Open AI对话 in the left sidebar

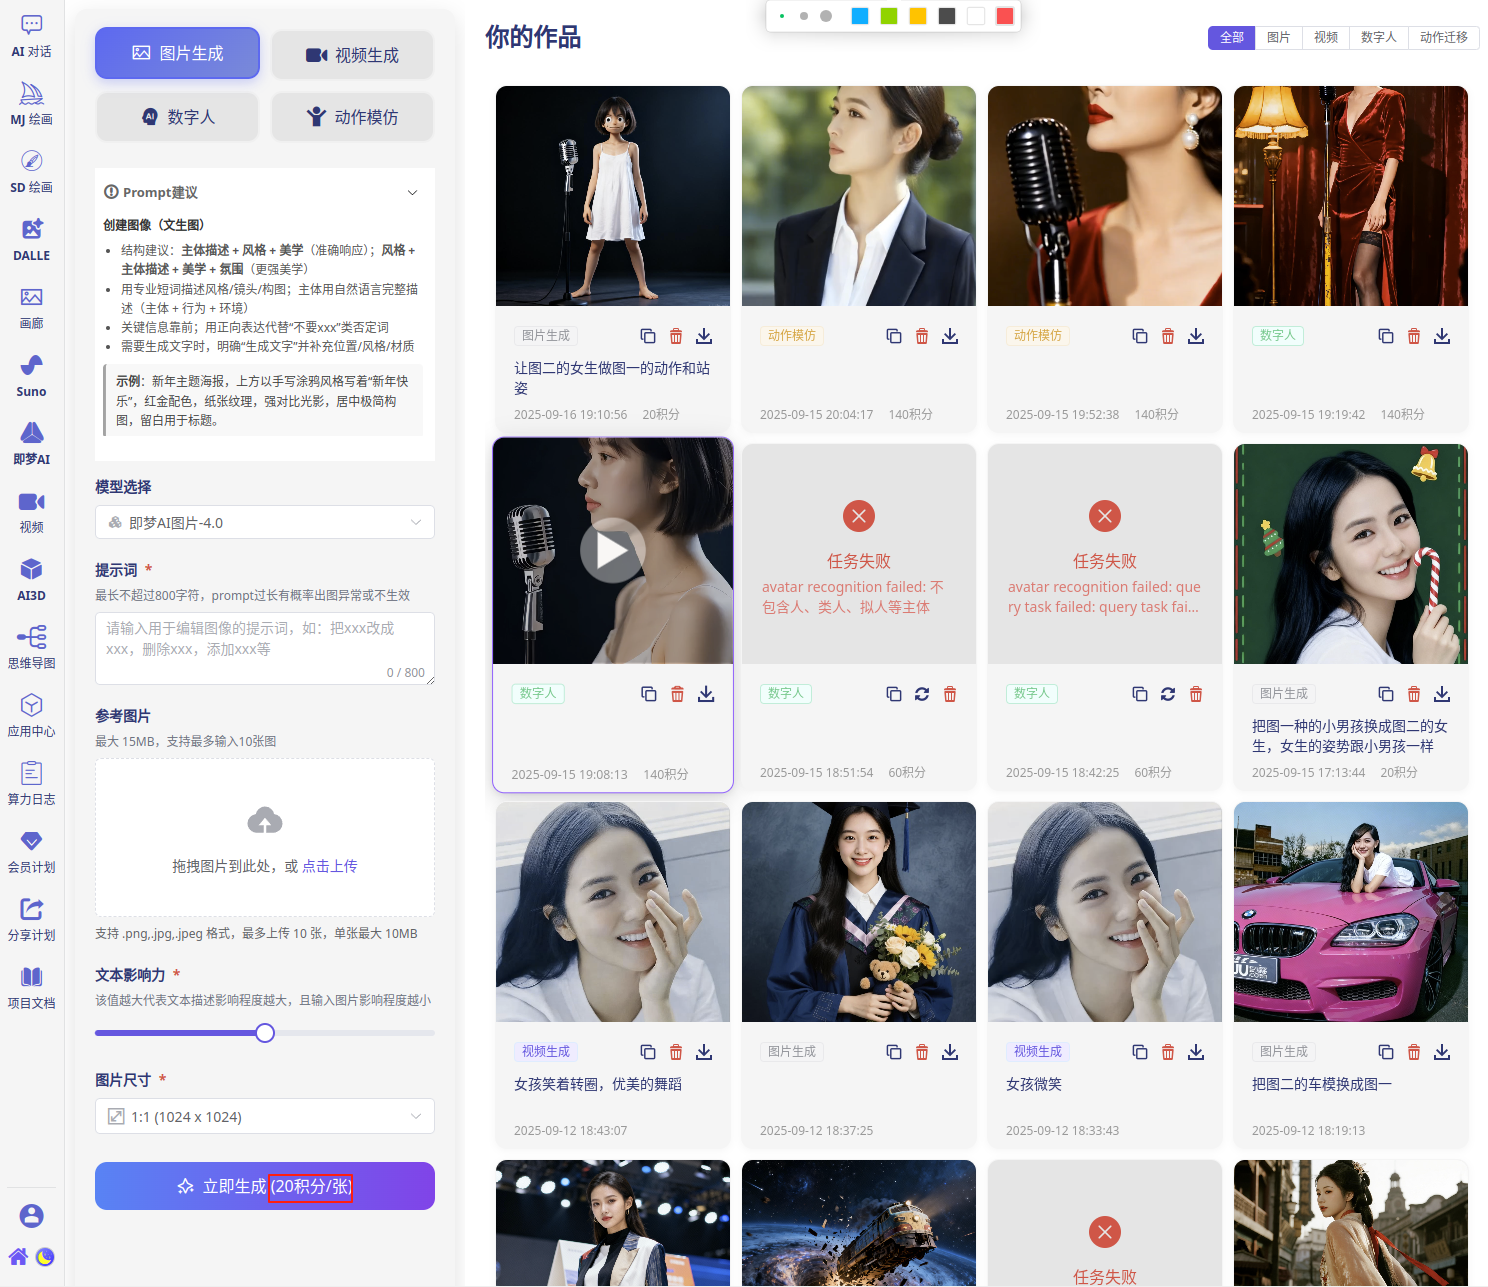[32, 36]
